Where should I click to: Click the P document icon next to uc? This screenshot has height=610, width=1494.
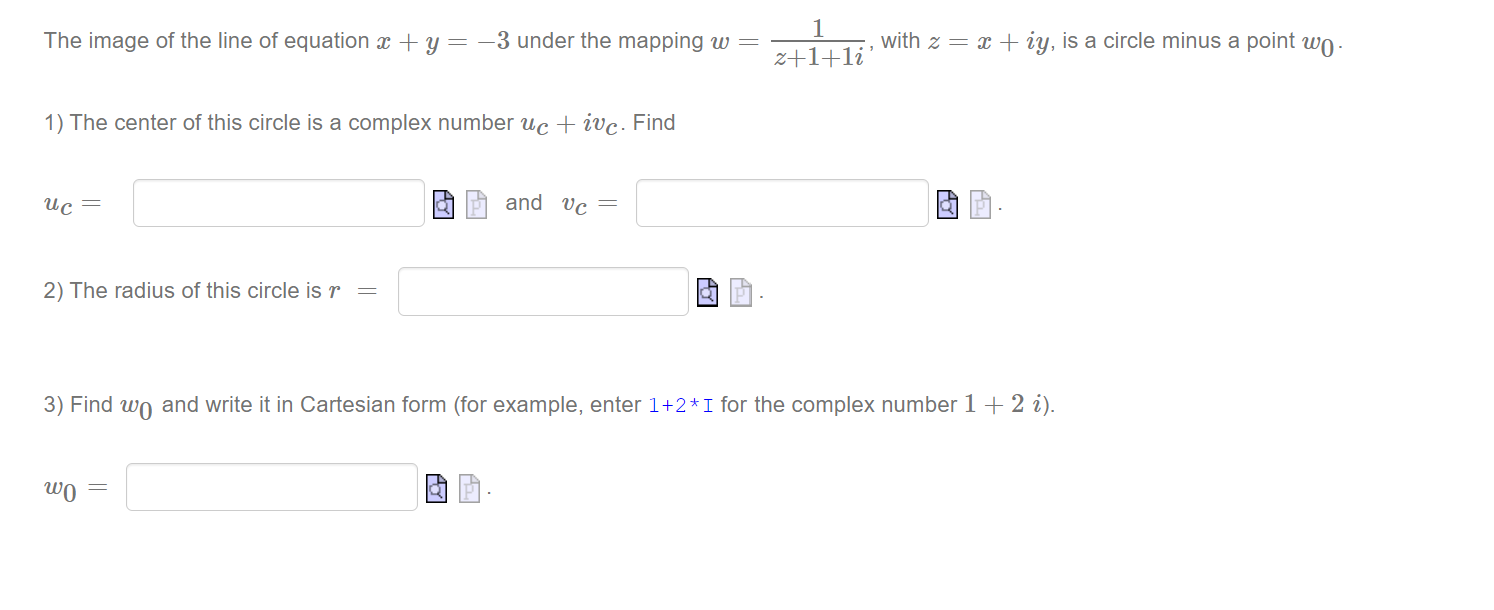(475, 205)
